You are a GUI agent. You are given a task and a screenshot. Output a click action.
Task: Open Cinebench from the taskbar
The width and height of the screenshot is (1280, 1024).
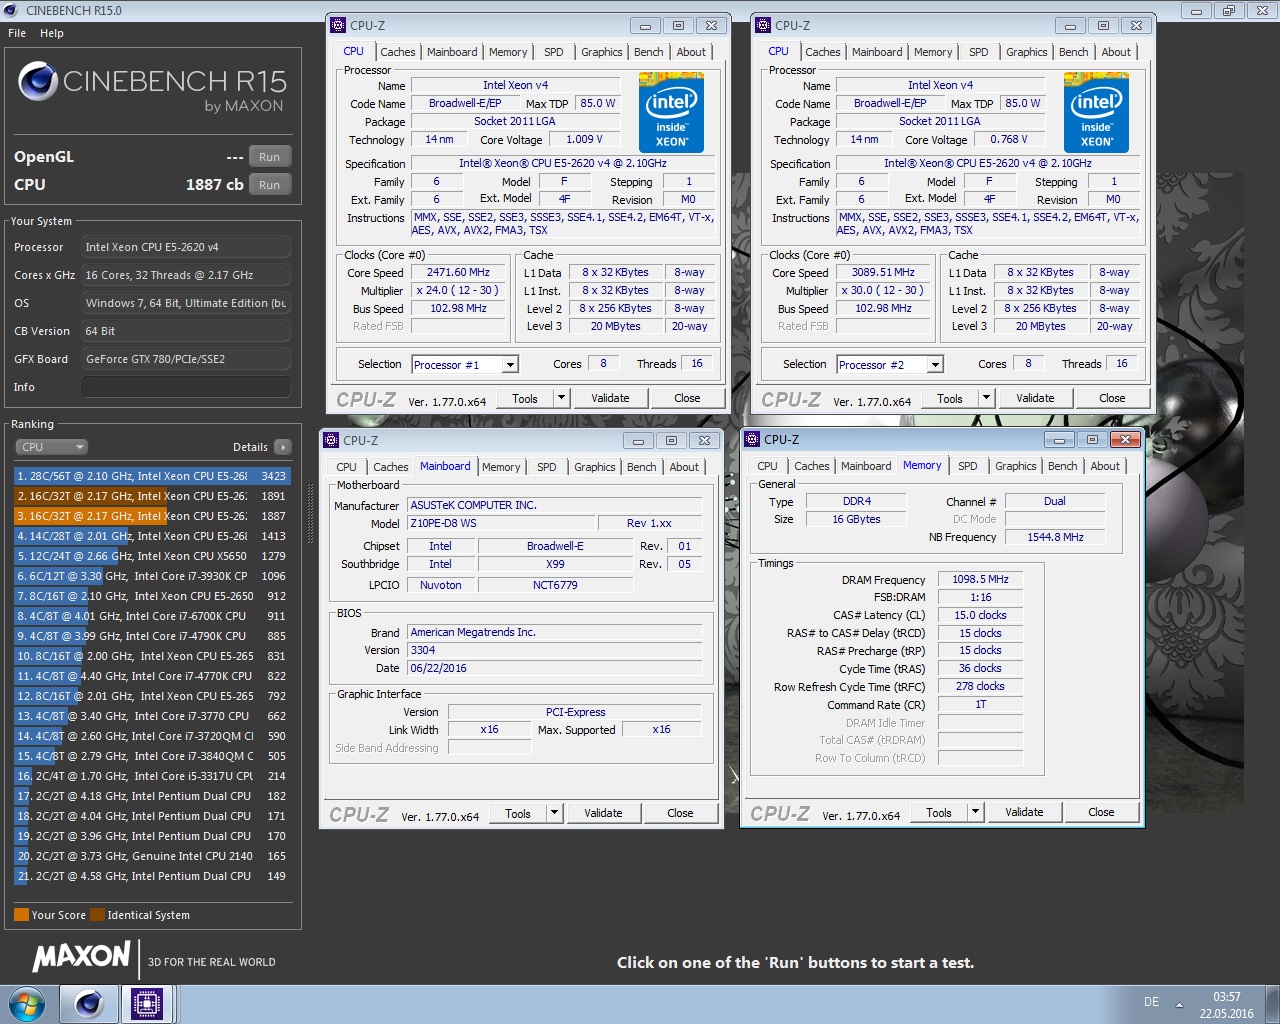coord(88,1004)
